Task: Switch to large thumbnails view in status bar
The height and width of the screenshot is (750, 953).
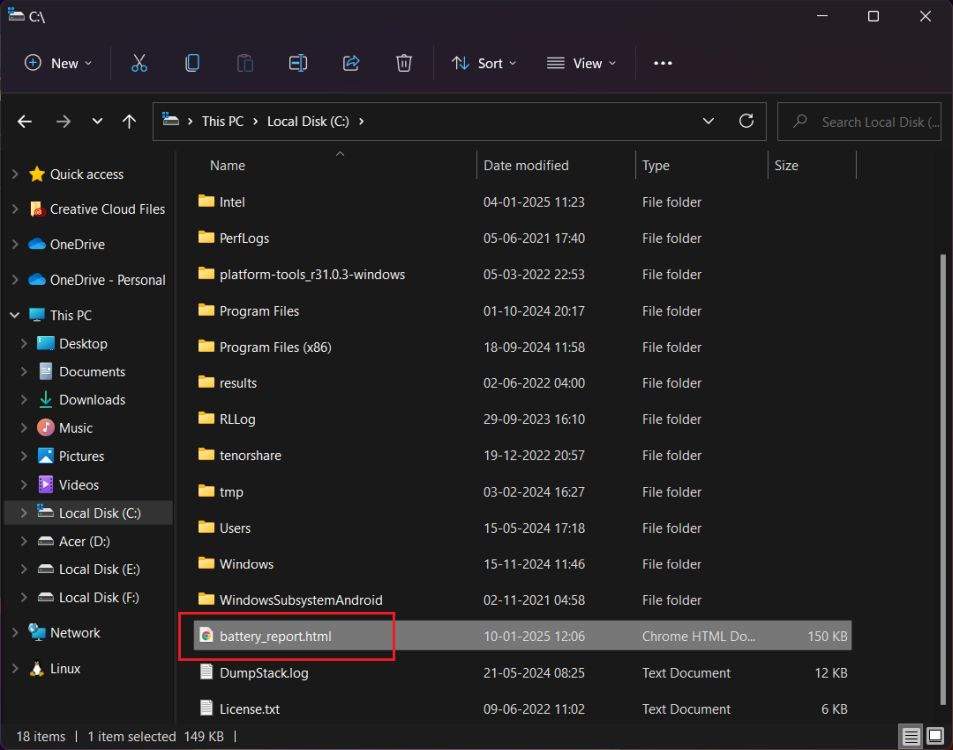Action: click(x=934, y=736)
